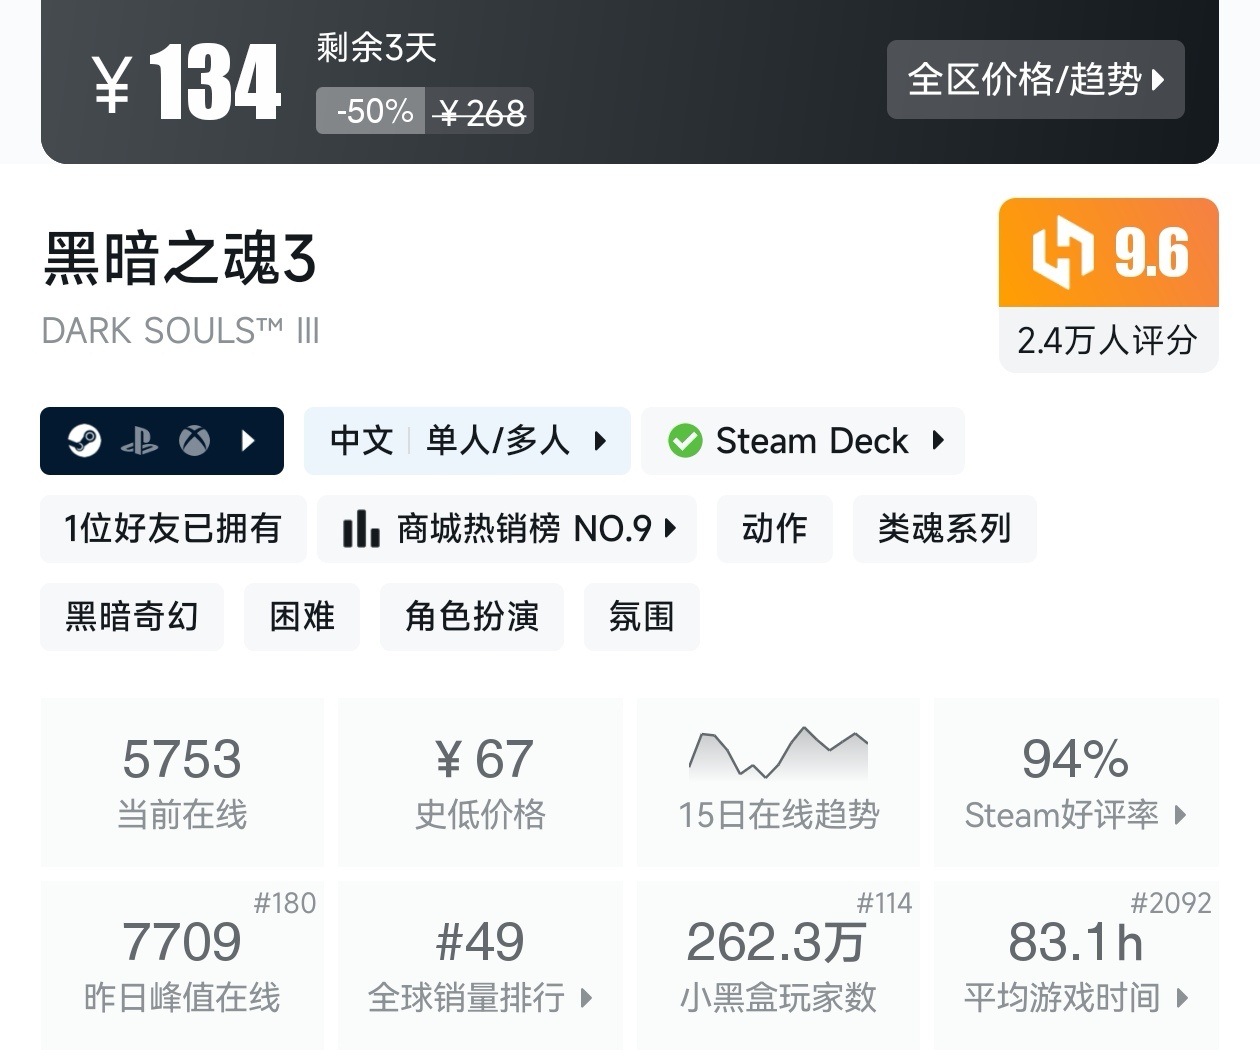Expand the Steam Deck compatibility arrow
The height and width of the screenshot is (1057, 1260).
click(x=938, y=440)
